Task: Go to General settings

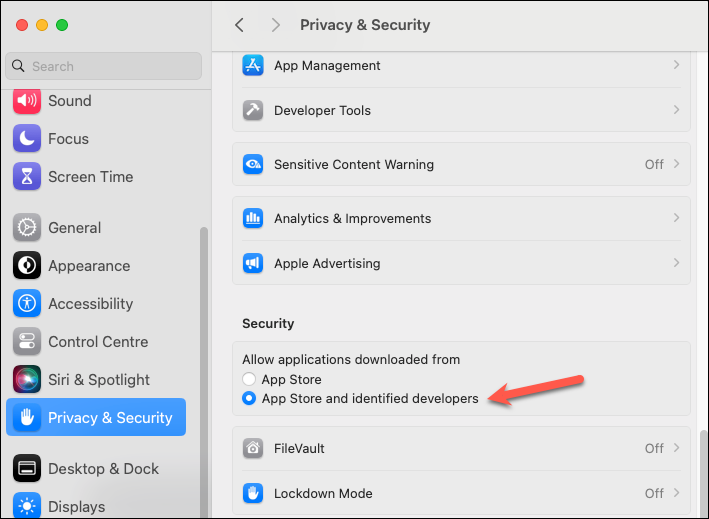Action: coord(75,228)
